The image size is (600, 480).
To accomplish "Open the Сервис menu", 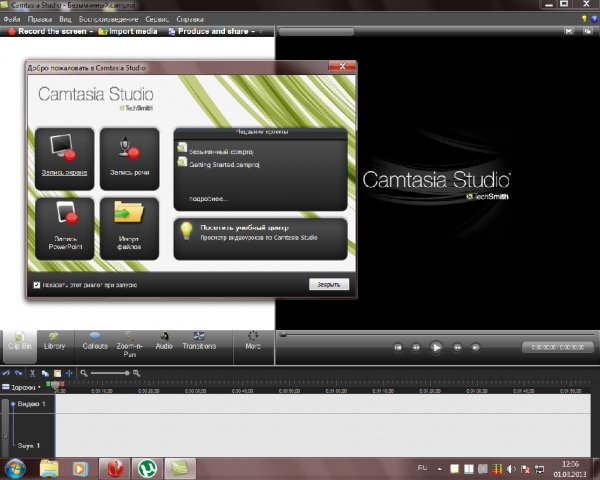I will tap(157, 19).
